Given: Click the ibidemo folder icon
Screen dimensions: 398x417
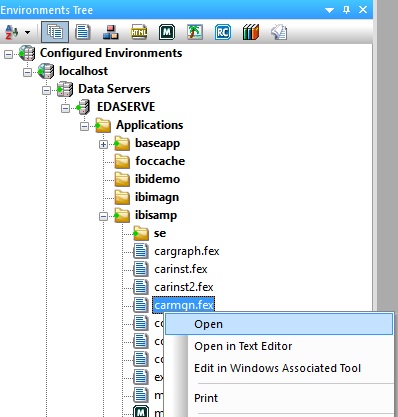Looking at the screenshot, I should click(122, 179).
